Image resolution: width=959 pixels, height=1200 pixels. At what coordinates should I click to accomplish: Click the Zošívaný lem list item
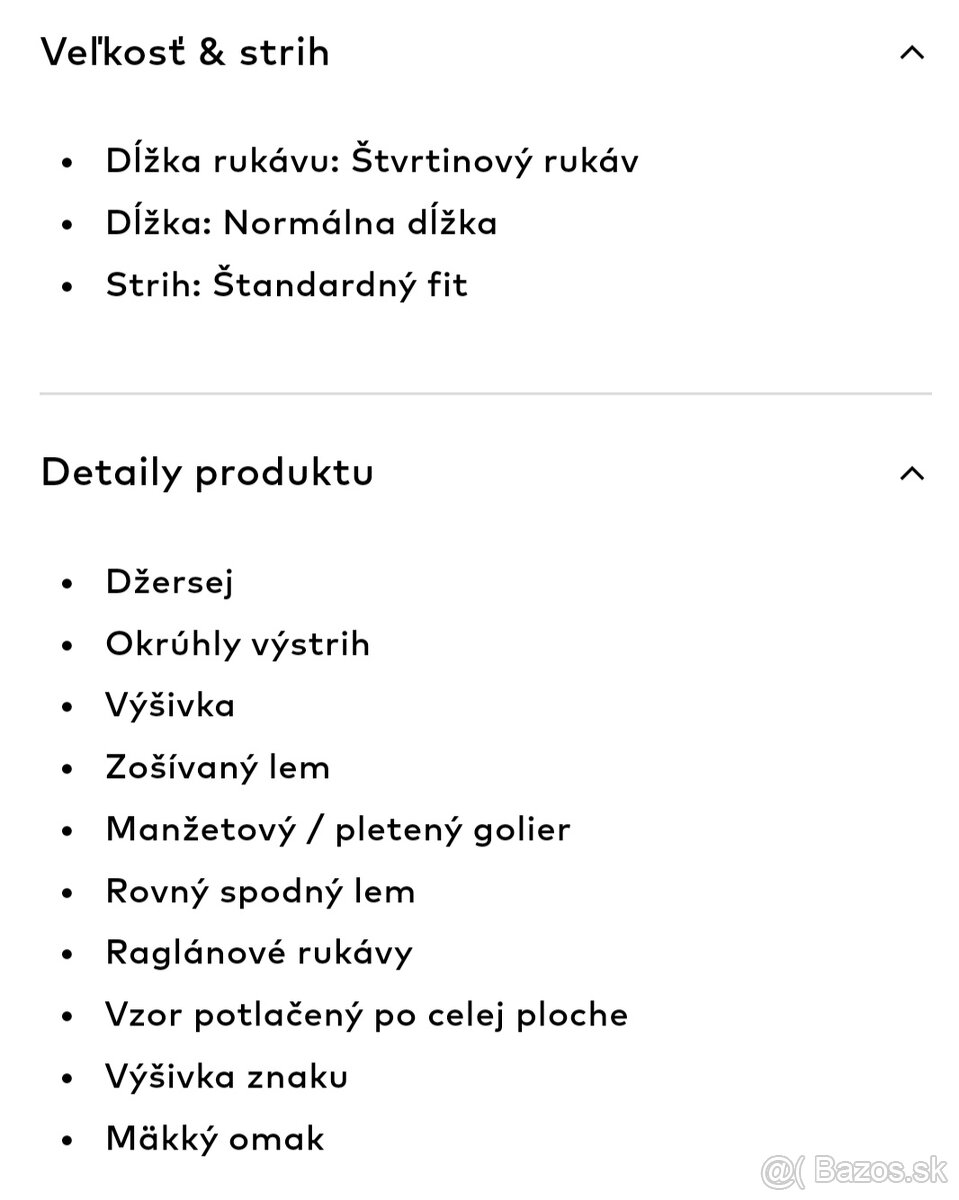pyautogui.click(x=217, y=767)
